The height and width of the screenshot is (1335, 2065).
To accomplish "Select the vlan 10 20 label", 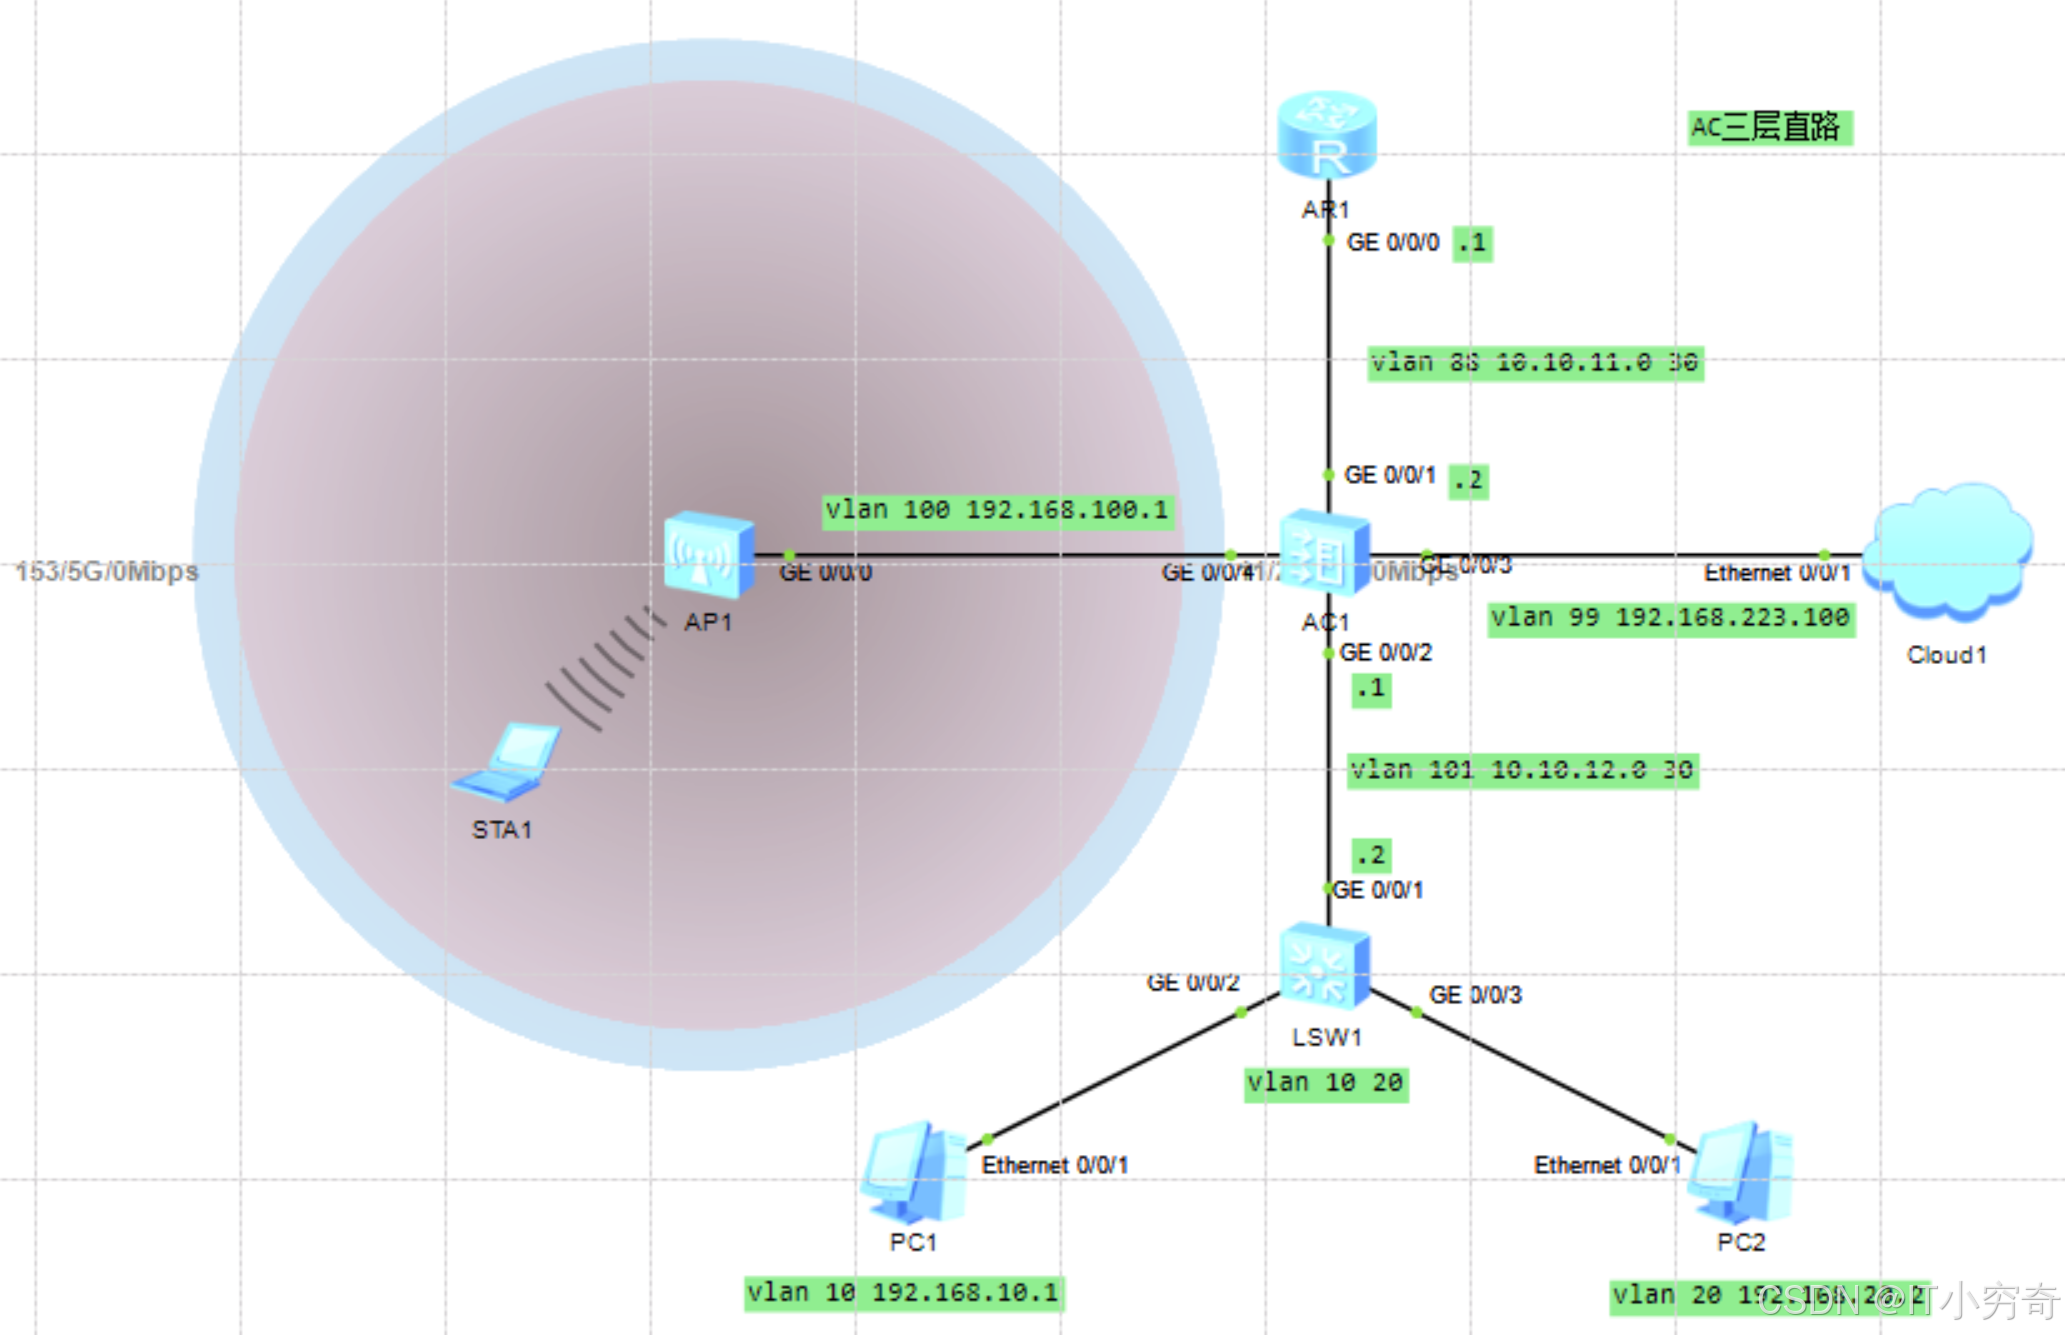I will pos(1325,1083).
